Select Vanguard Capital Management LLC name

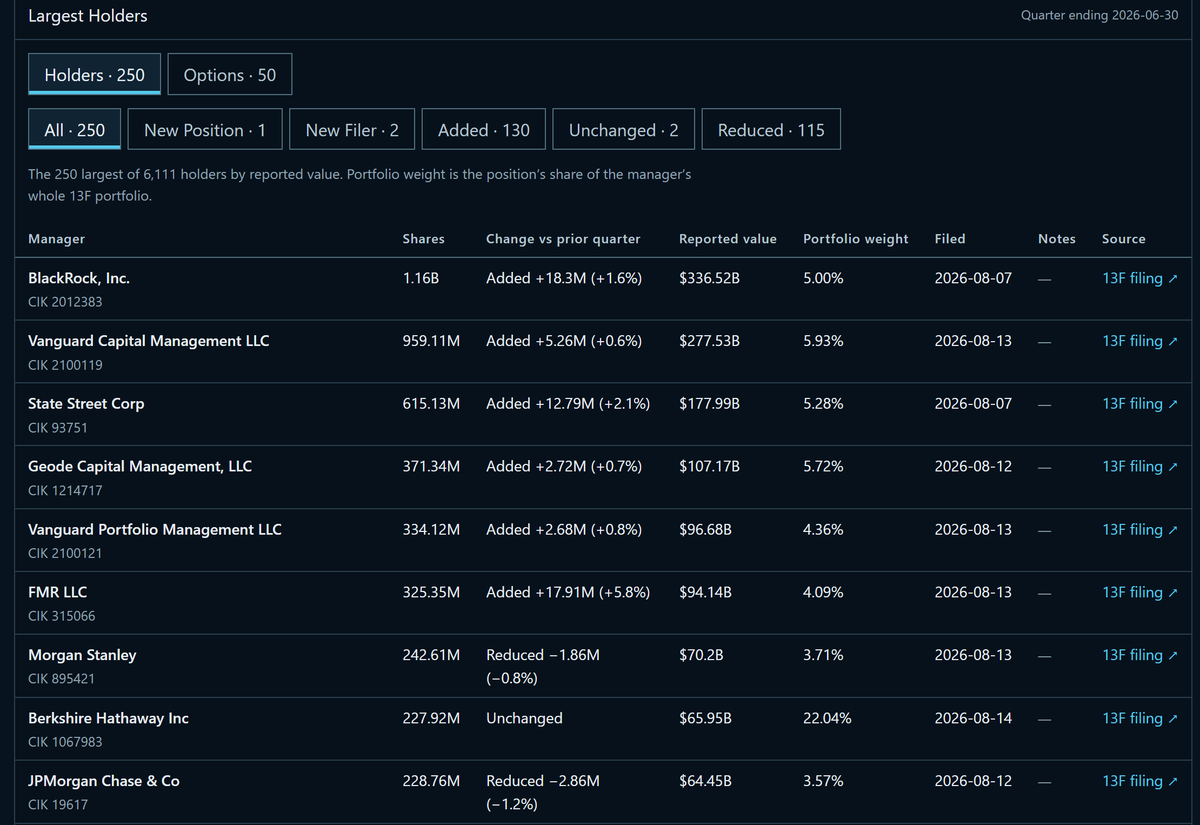click(x=149, y=341)
